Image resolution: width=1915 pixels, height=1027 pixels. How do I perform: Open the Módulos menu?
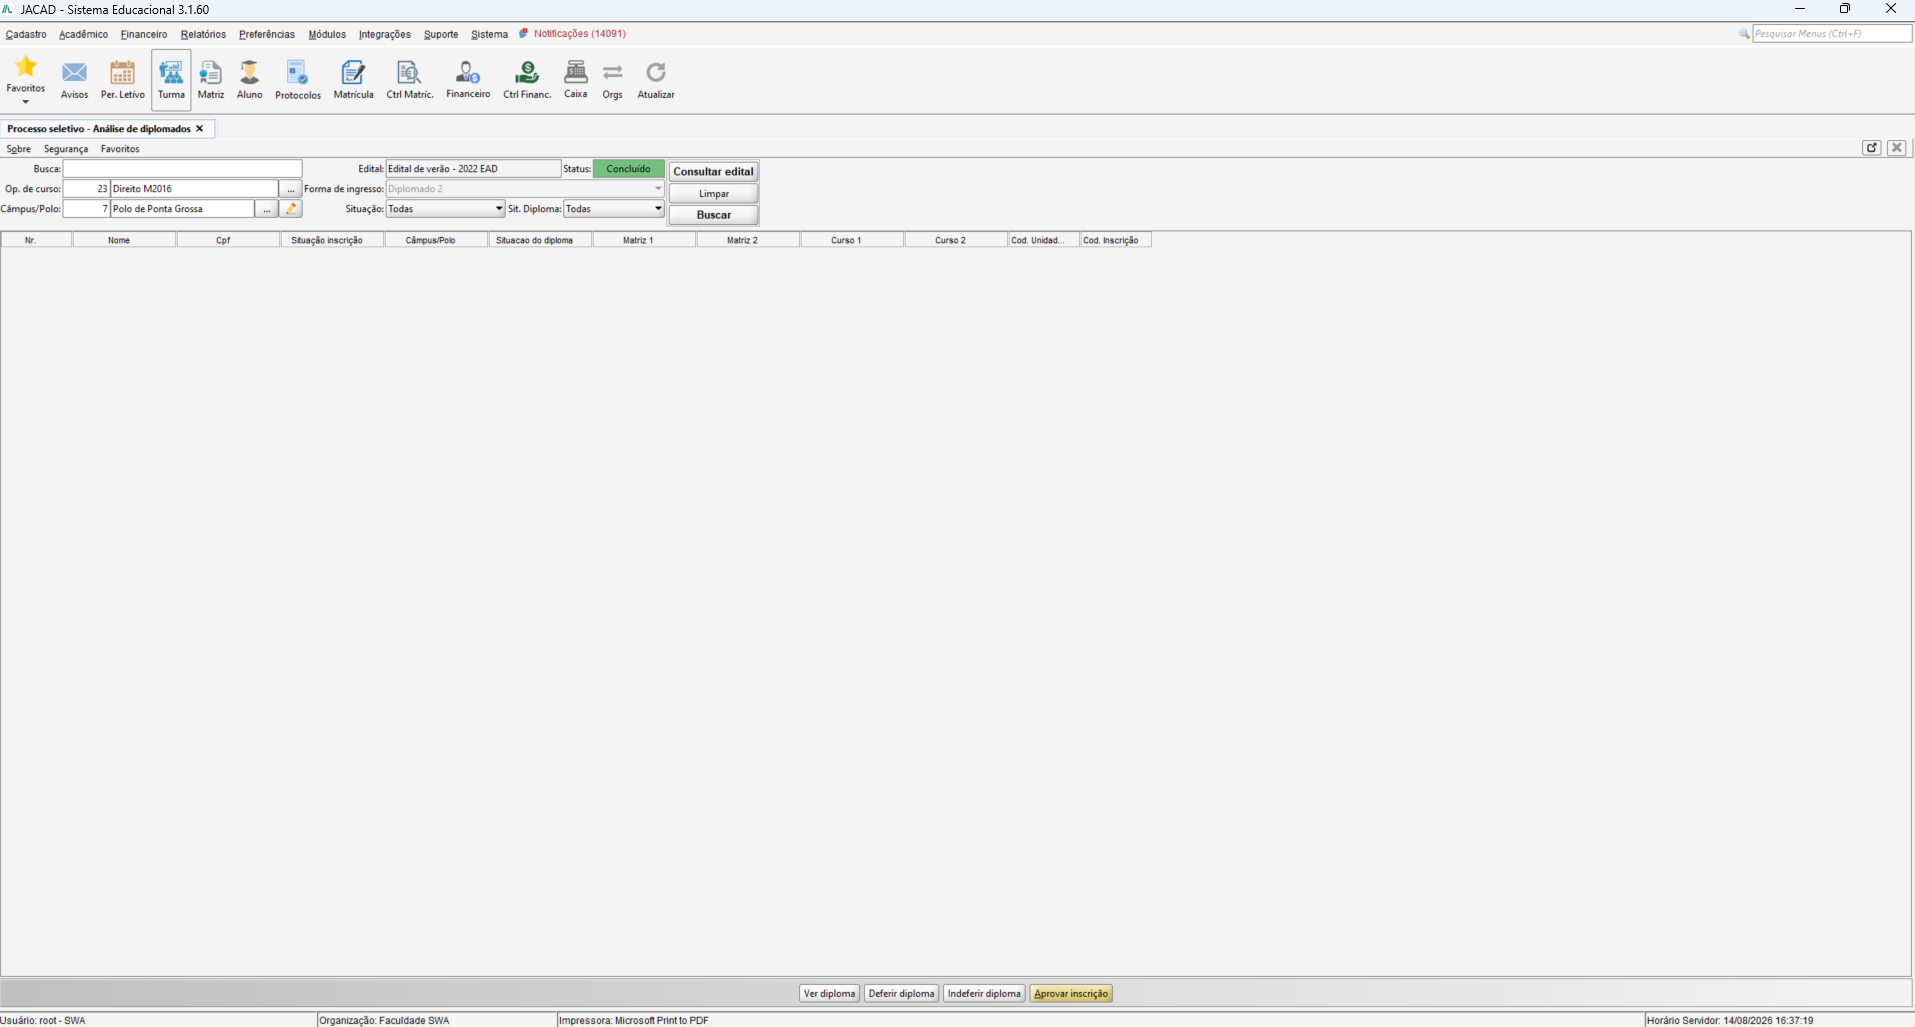point(327,34)
